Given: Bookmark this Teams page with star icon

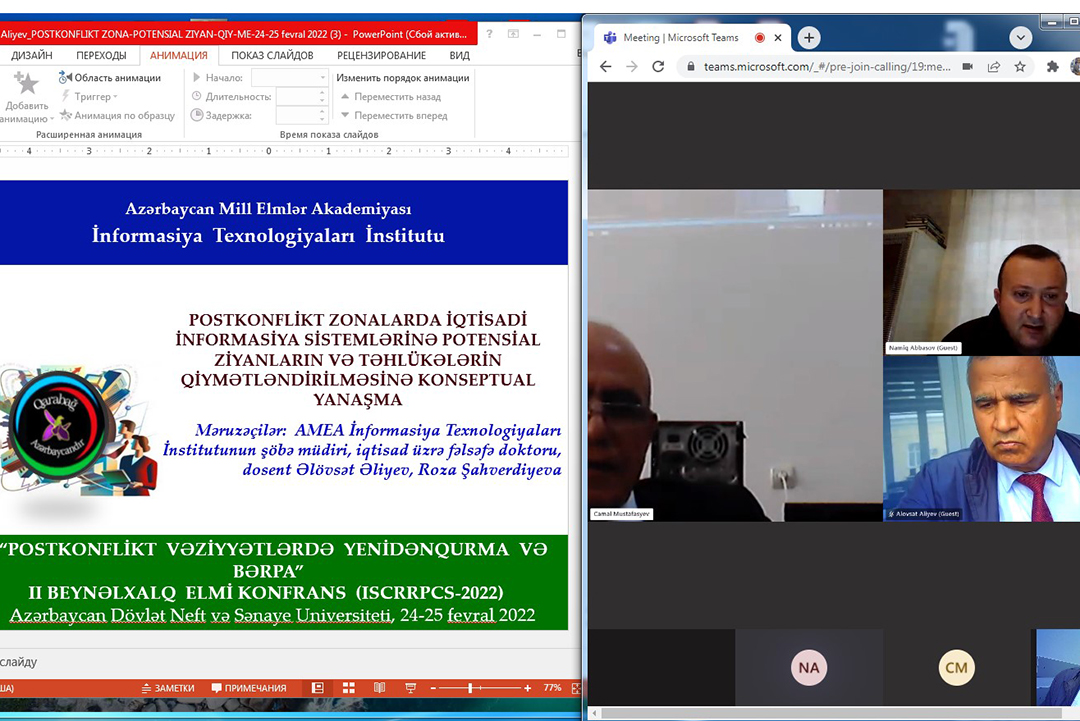Looking at the screenshot, I should pos(1020,67).
